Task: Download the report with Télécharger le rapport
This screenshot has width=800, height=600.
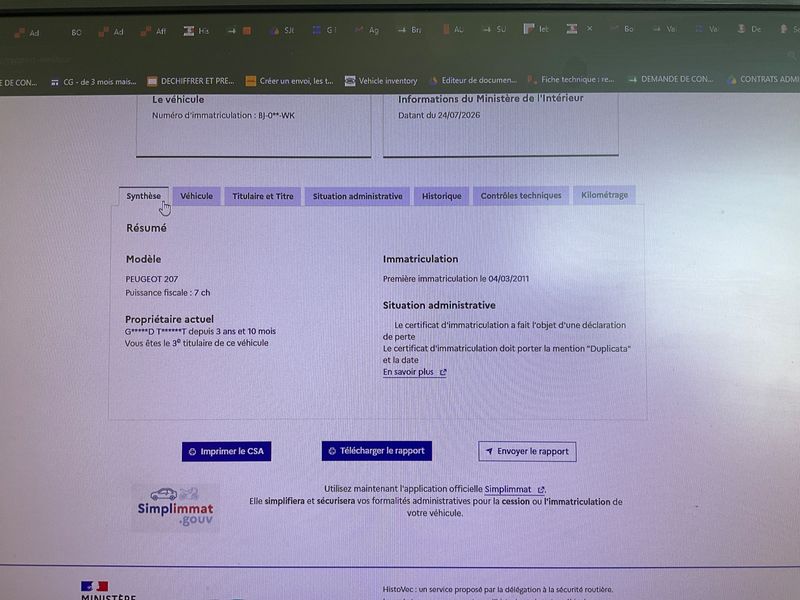Action: tap(377, 451)
